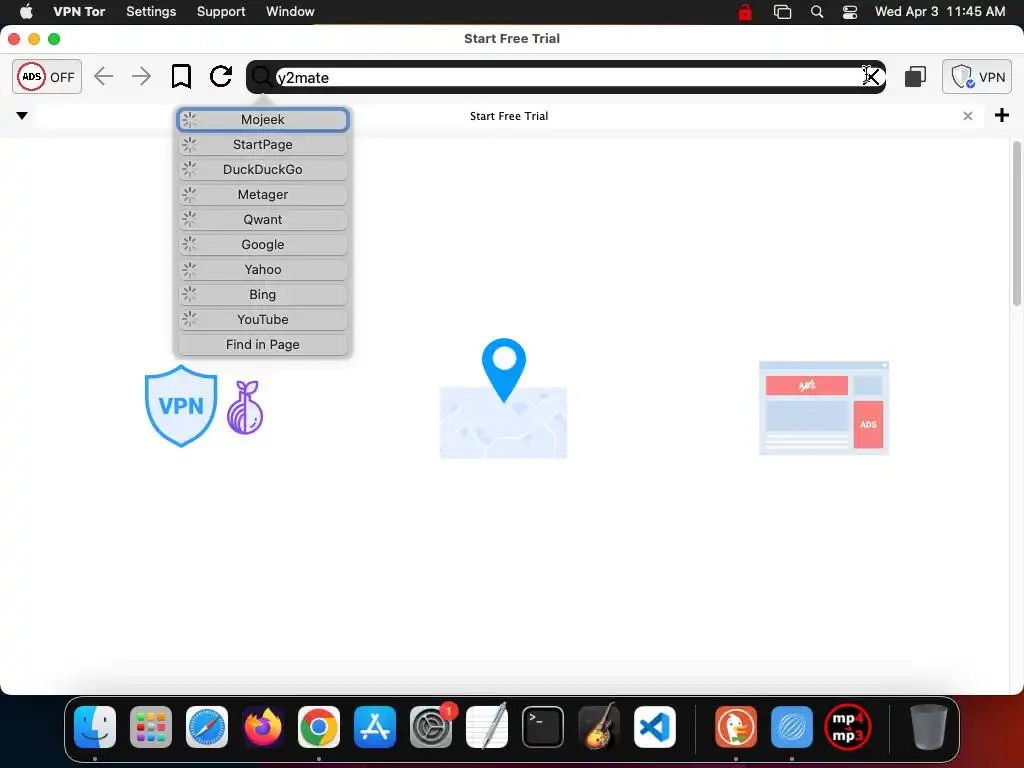Viewport: 1024px width, 768px height.
Task: Search with Qwant
Action: tap(263, 219)
